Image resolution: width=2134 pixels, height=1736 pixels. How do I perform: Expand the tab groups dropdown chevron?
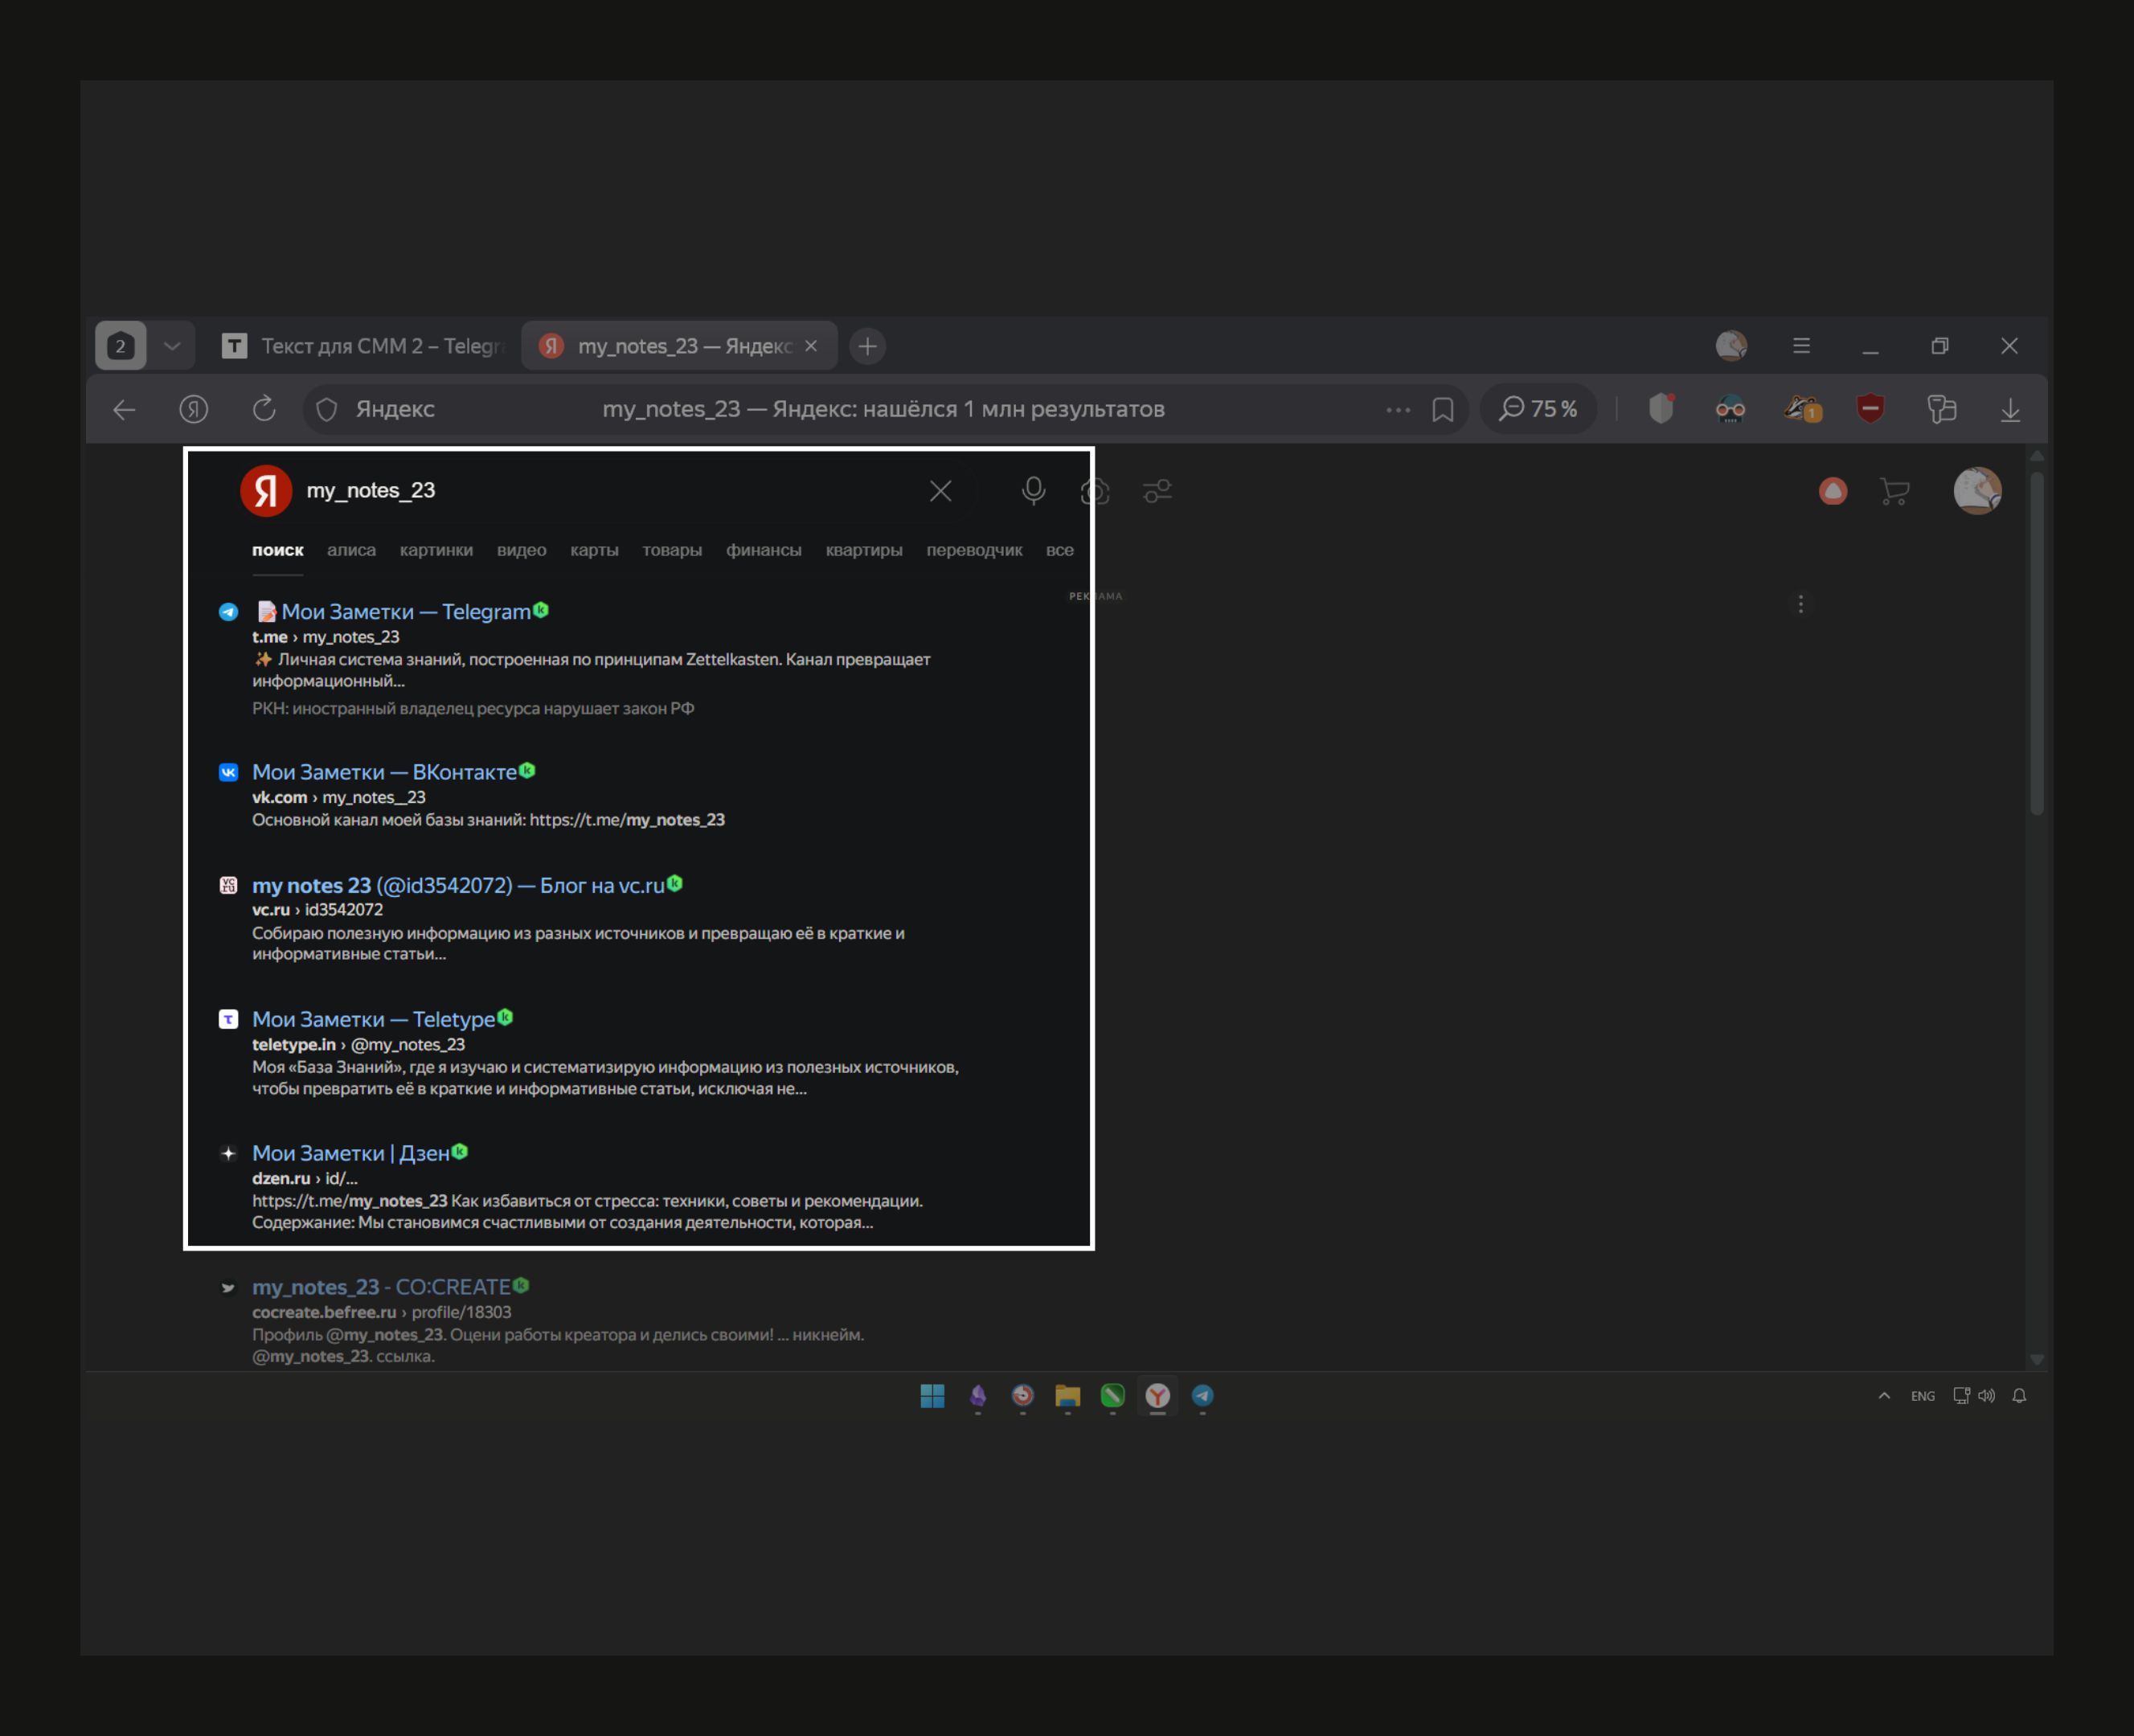(x=172, y=346)
